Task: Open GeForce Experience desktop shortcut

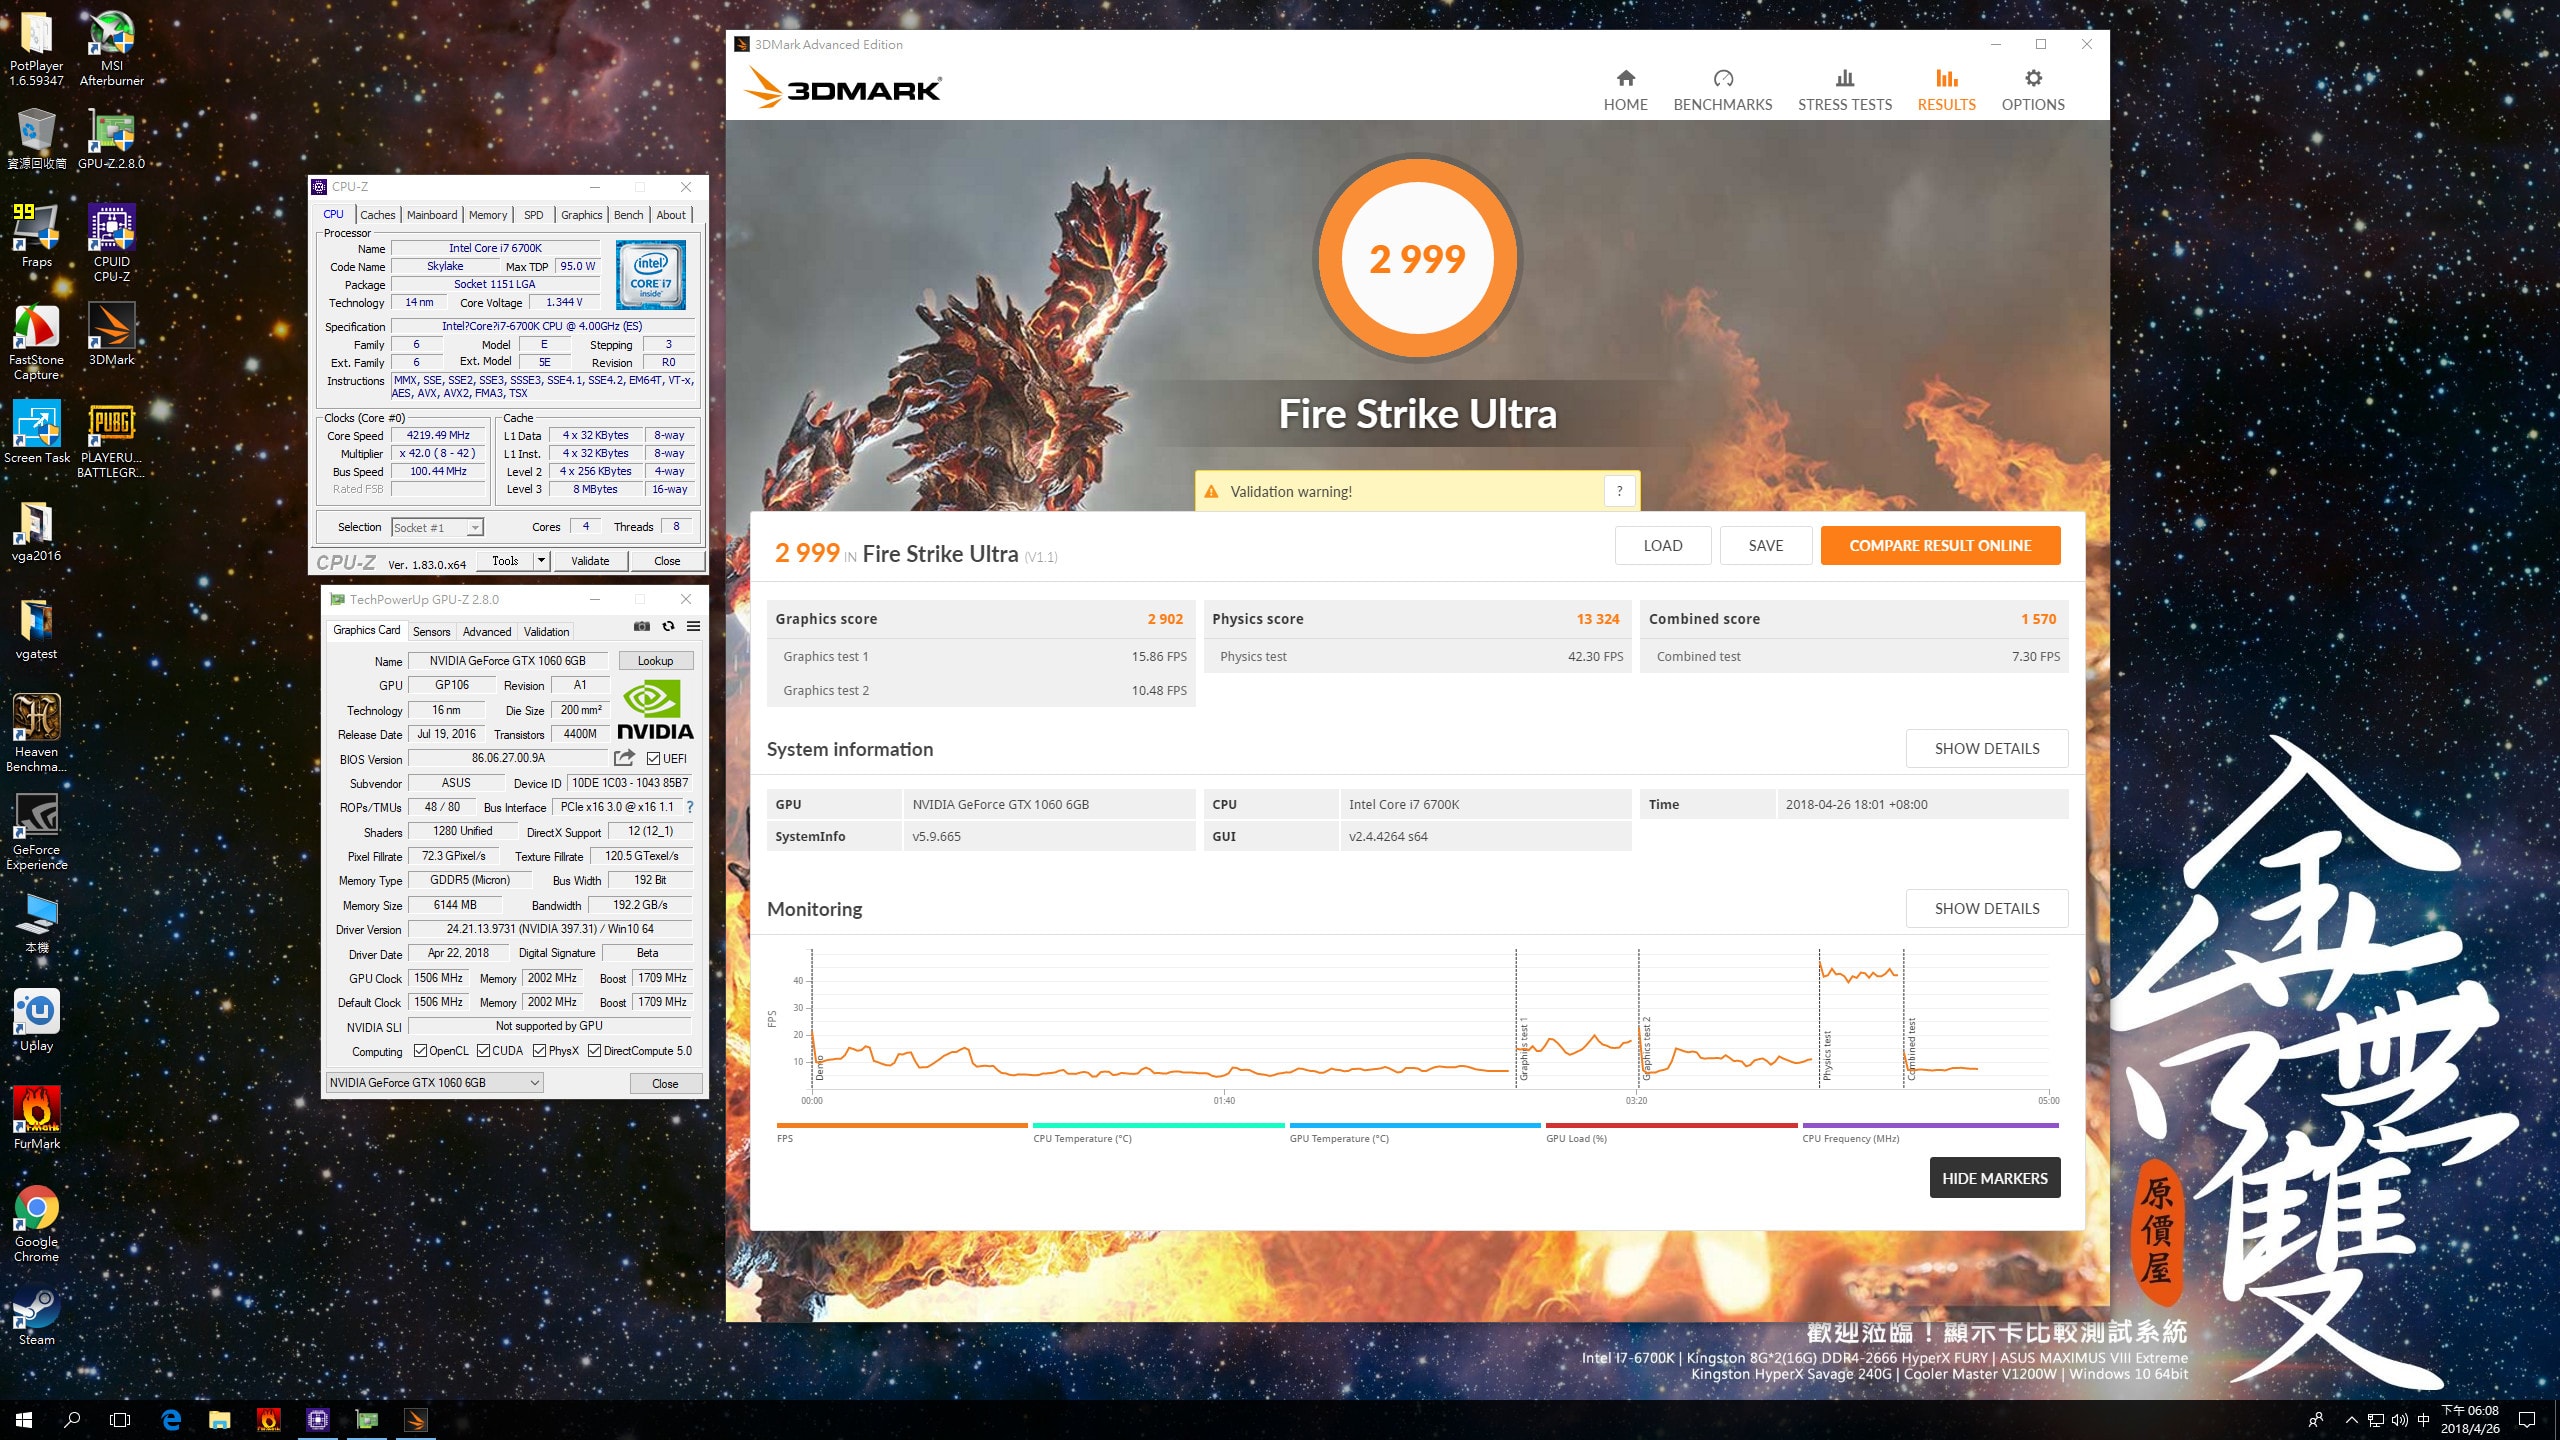Action: [37, 831]
